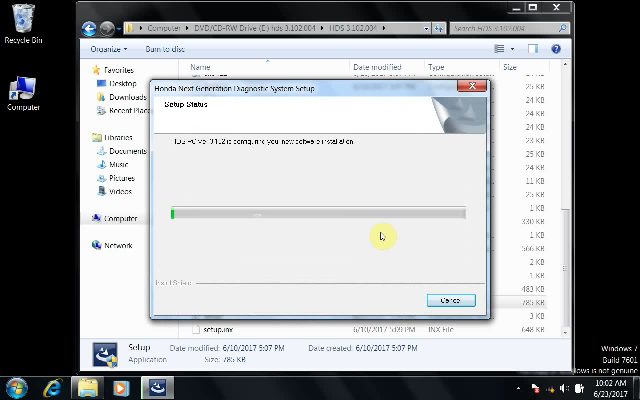Click the Explorer back arrow button
The height and width of the screenshot is (400, 640).
point(89,29)
